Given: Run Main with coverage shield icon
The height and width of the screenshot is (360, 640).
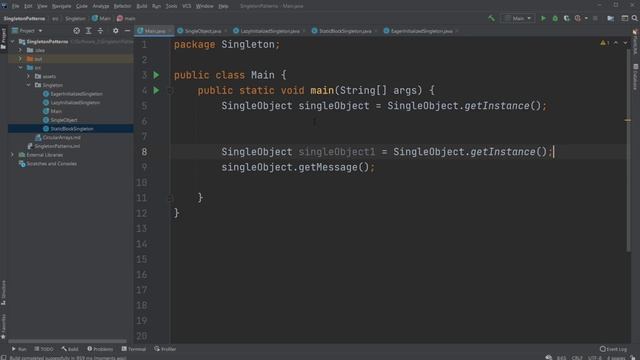Looking at the screenshot, I should pyautogui.click(x=567, y=18).
